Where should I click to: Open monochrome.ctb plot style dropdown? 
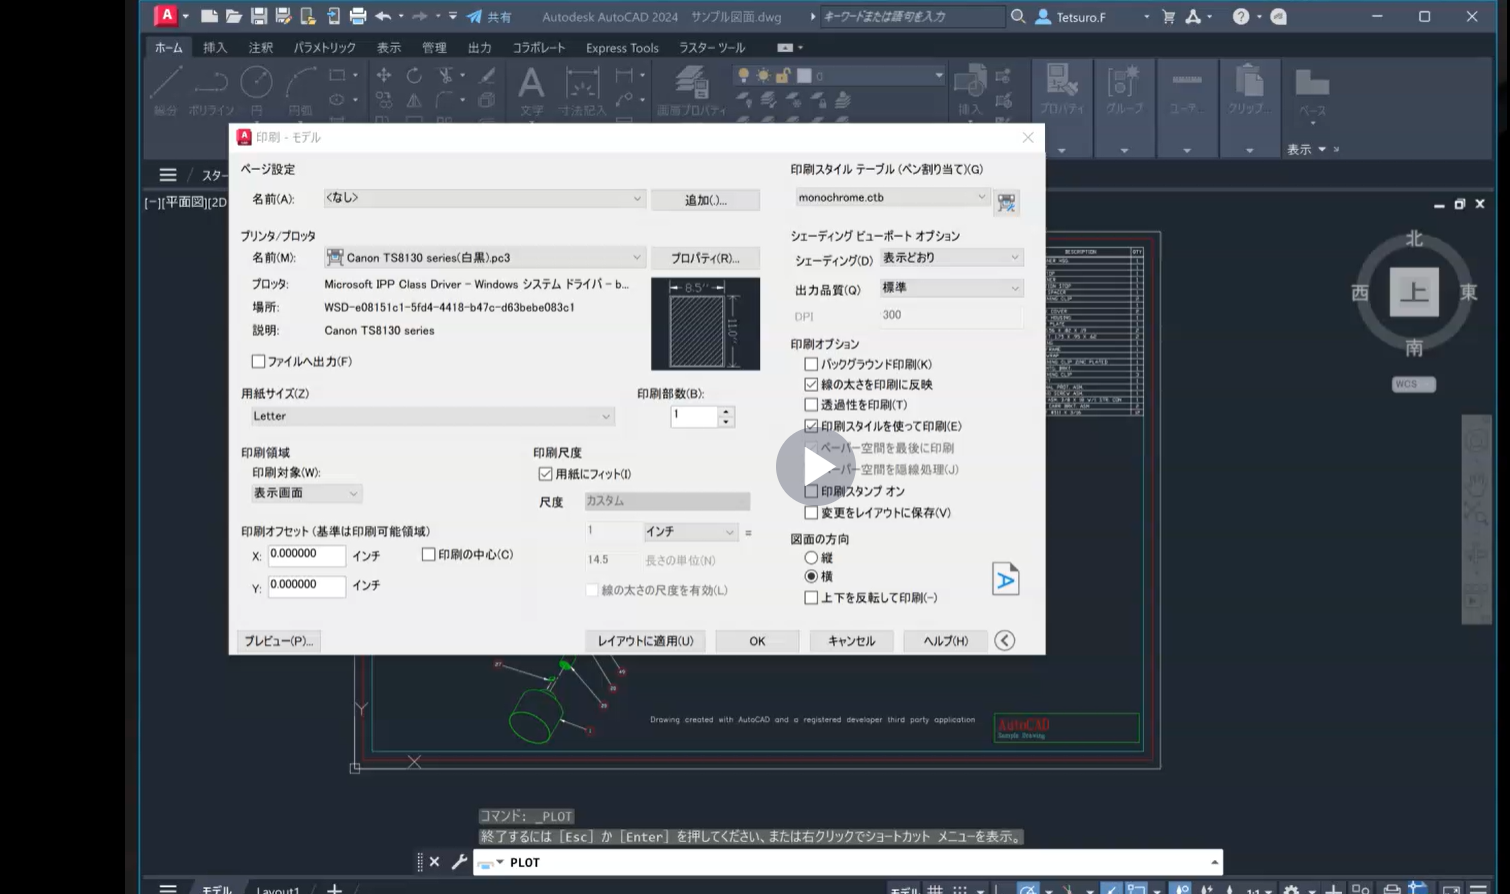tap(892, 198)
